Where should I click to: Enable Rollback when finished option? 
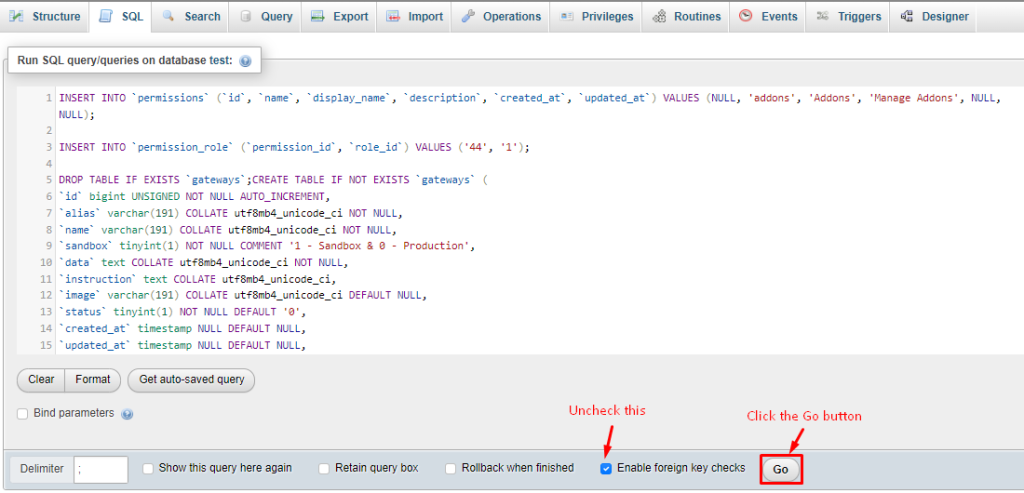[x=451, y=468]
